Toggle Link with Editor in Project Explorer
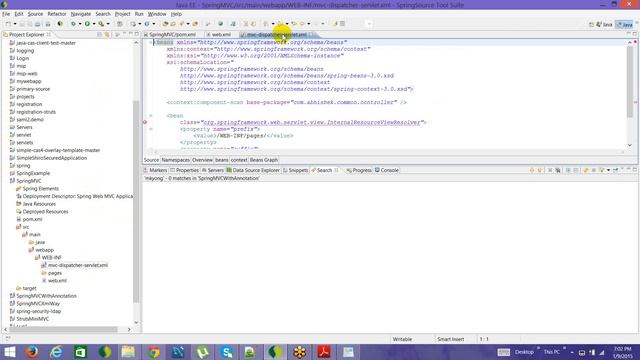 pyautogui.click(x=107, y=35)
